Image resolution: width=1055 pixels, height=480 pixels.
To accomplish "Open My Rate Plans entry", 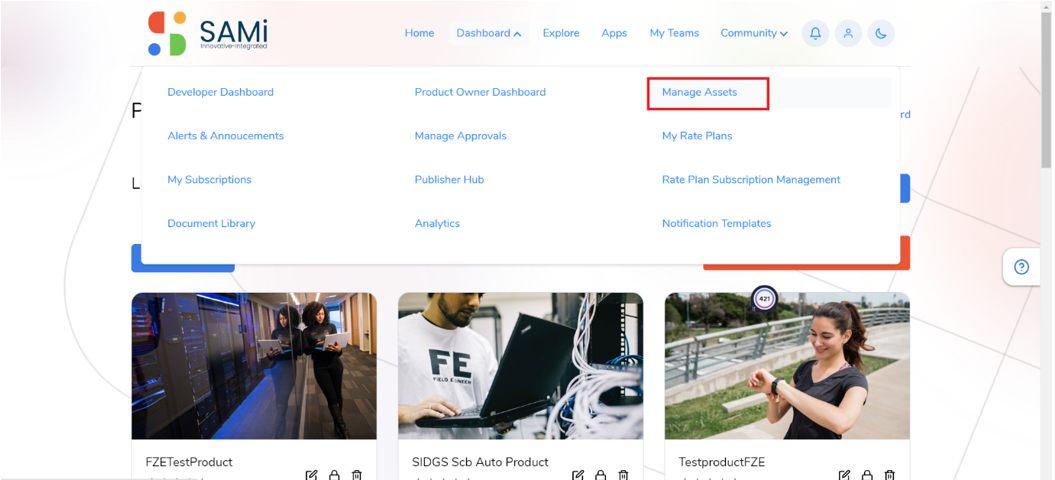I will click(x=697, y=136).
